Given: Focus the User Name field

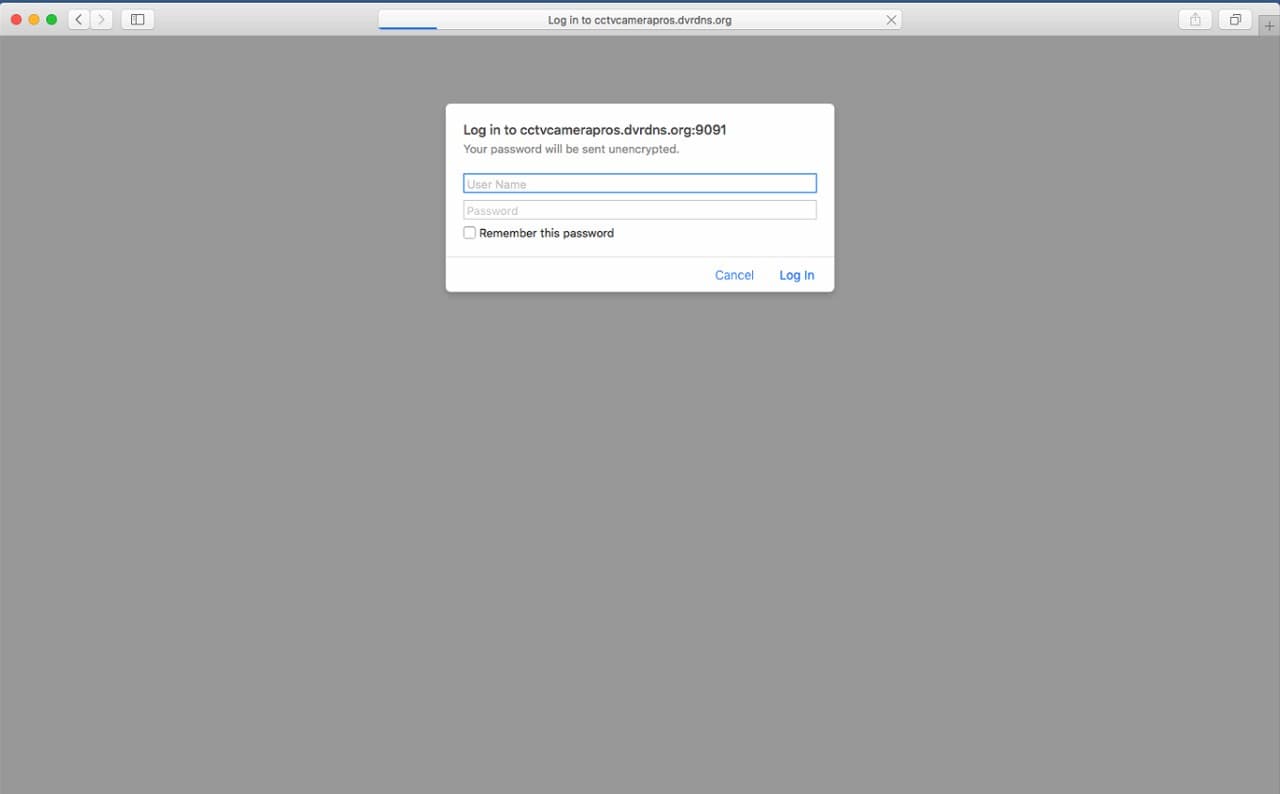Looking at the screenshot, I should click(x=640, y=184).
